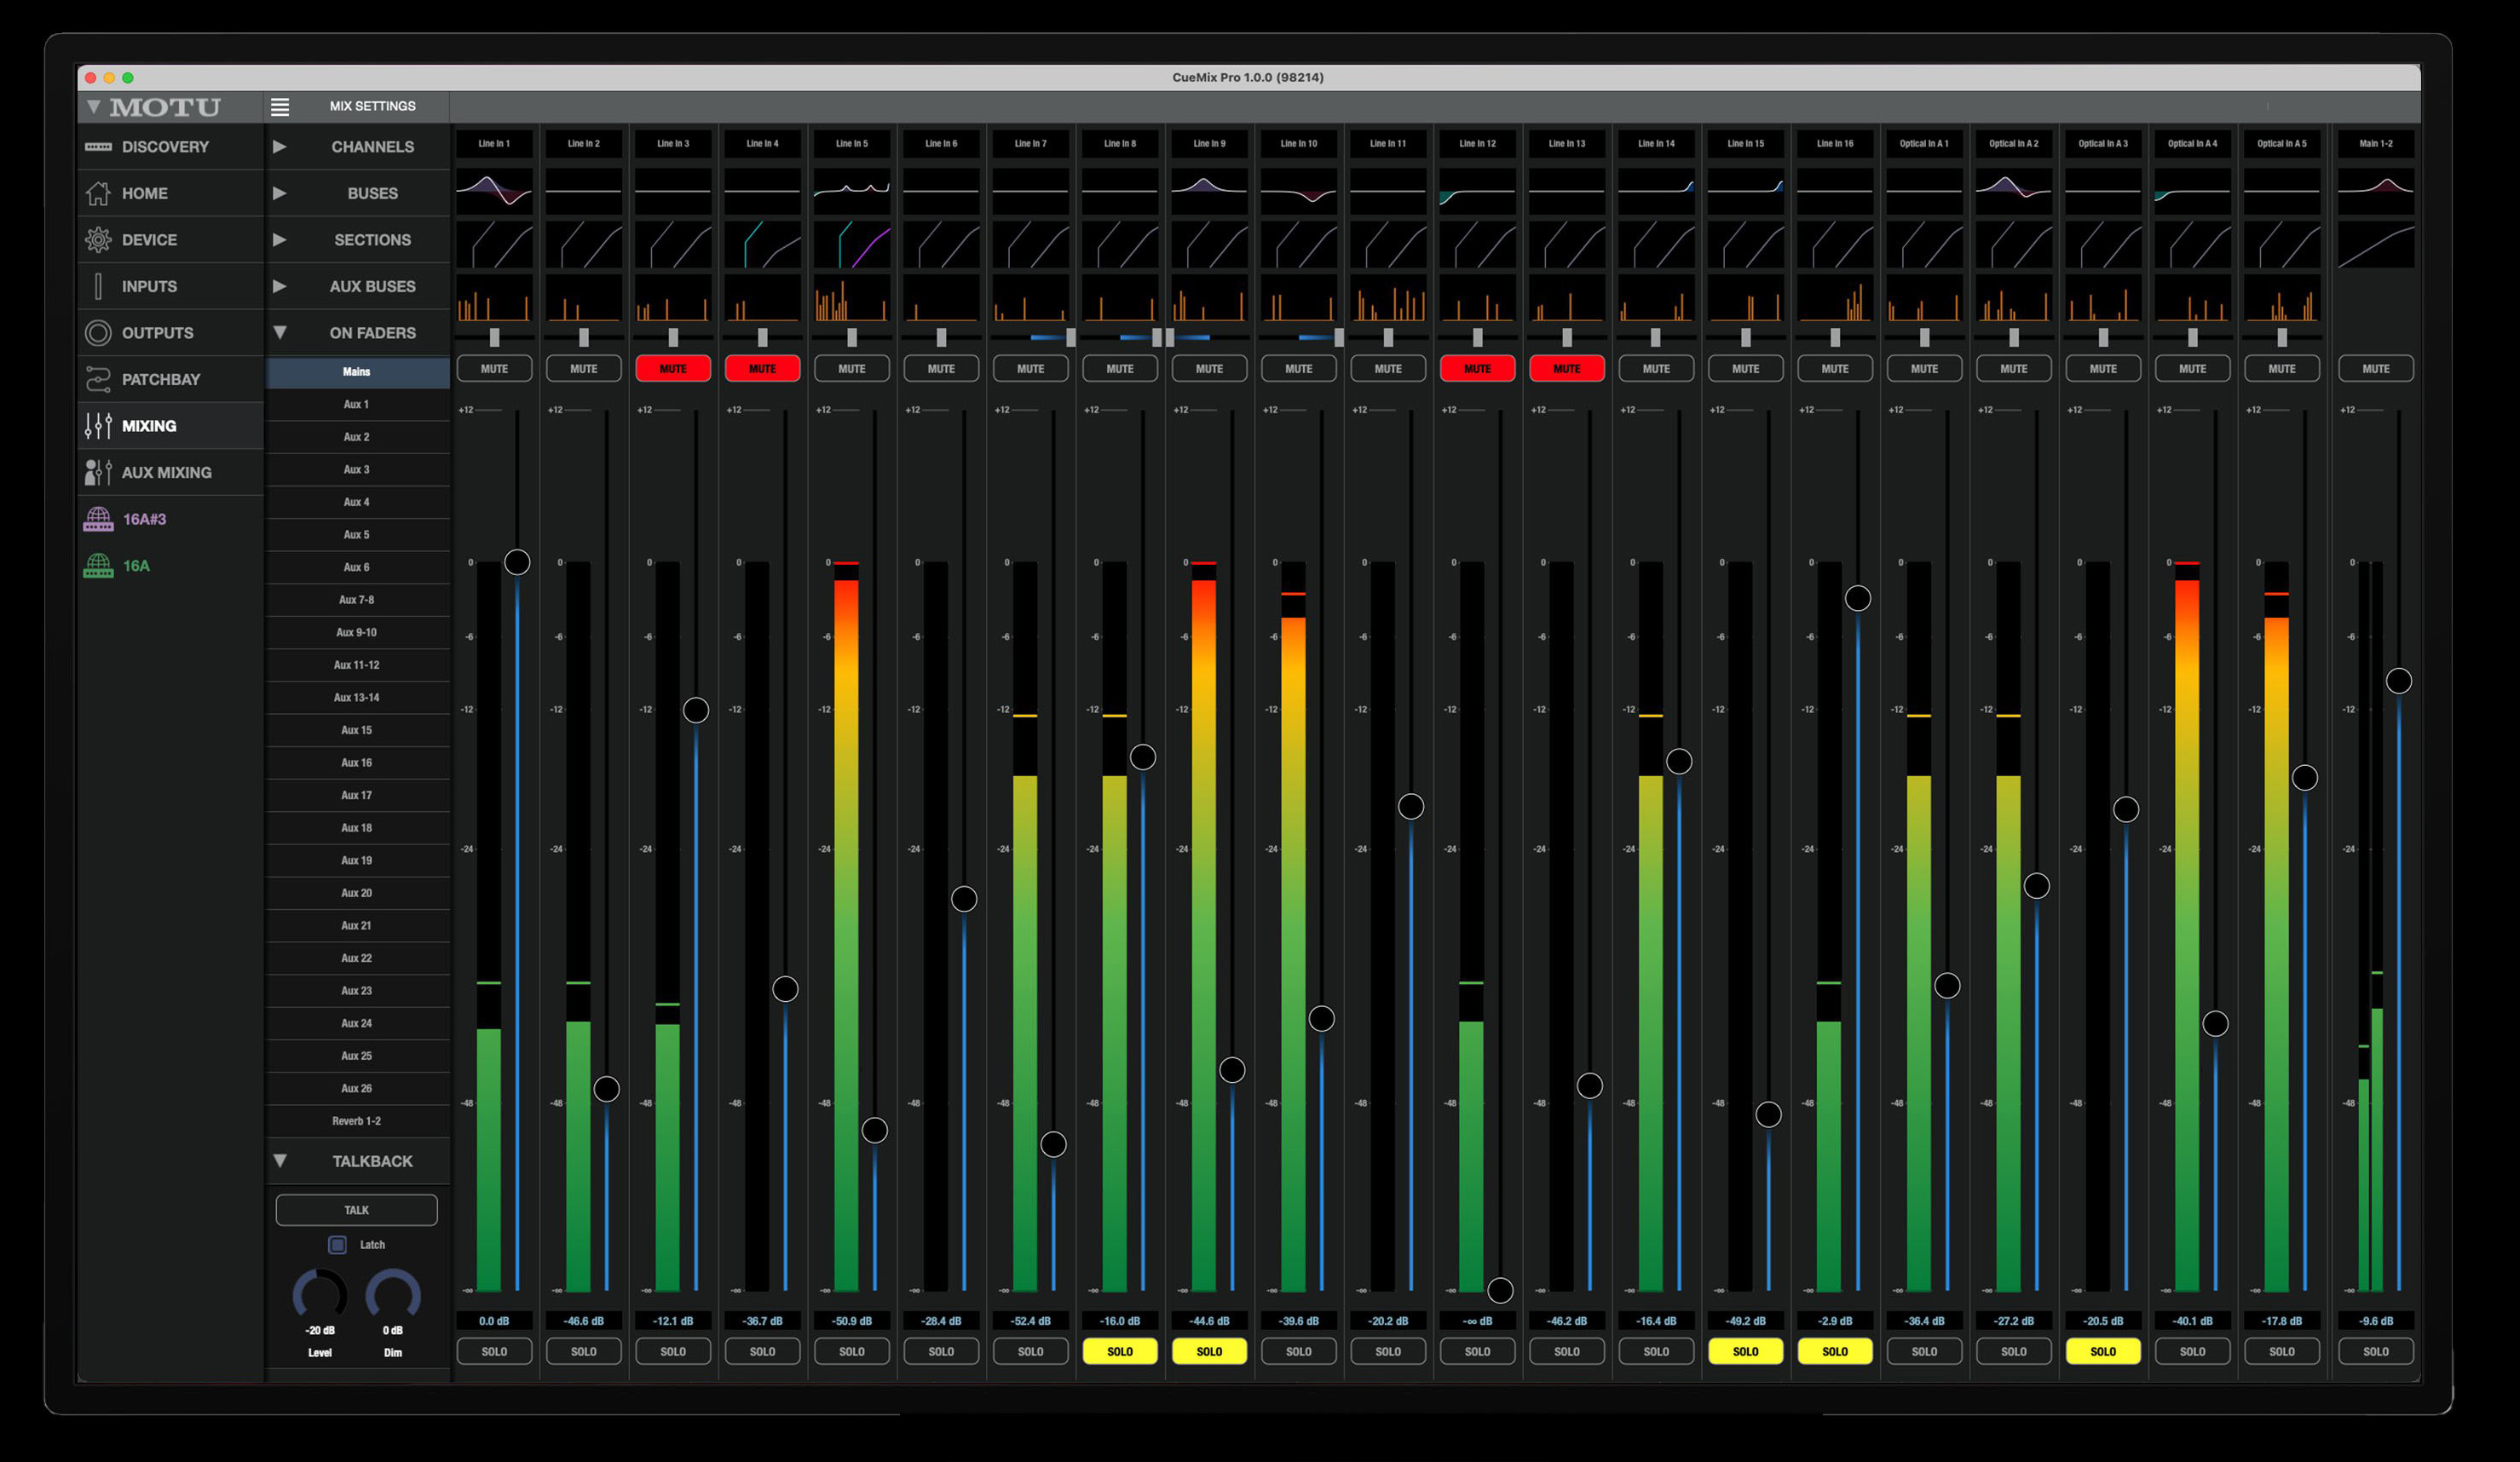Select the Patchbay routing icon
Viewport: 2520px width, 1462px height.
click(98, 379)
